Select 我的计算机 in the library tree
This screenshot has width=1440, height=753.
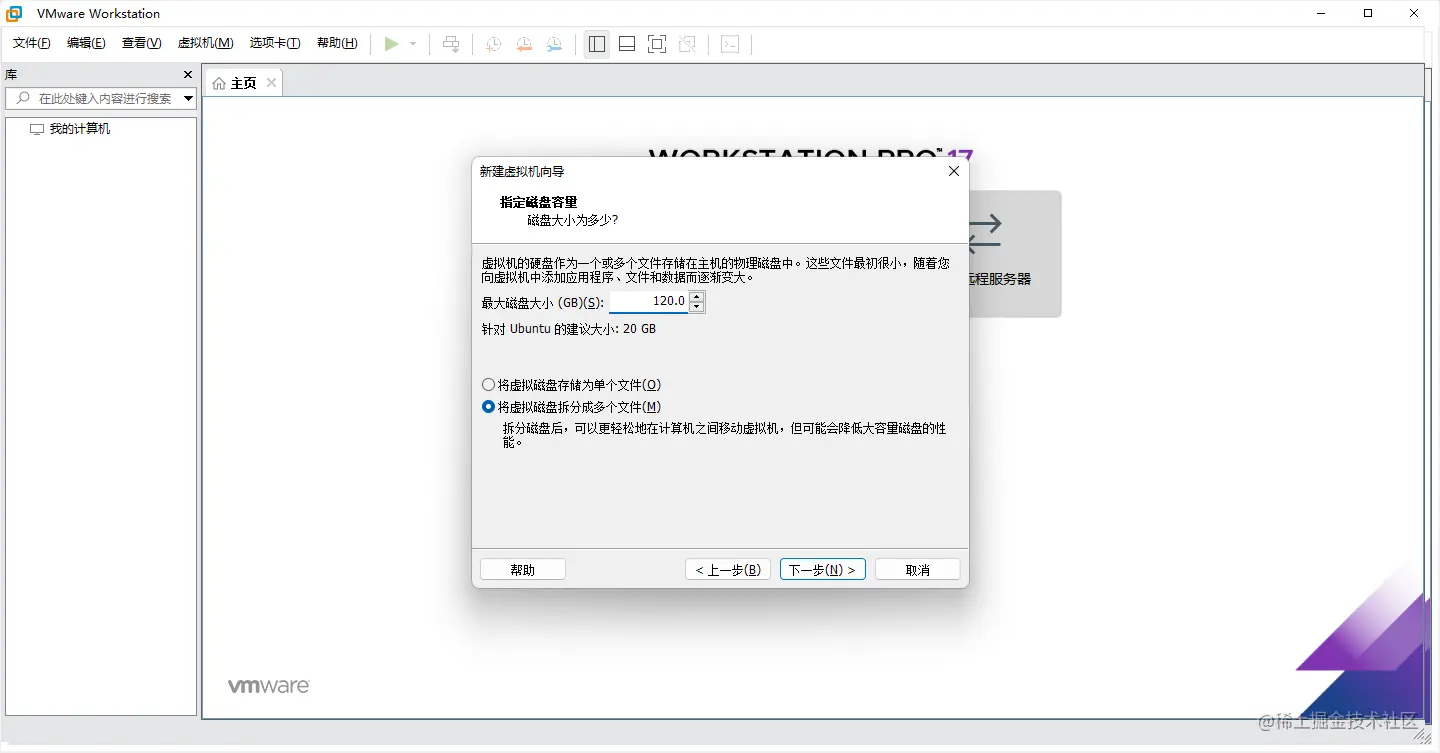78,128
